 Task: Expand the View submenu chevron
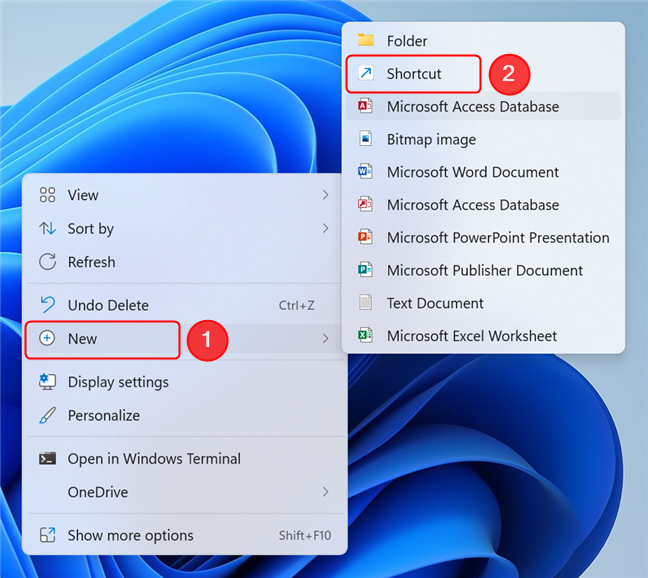326,195
